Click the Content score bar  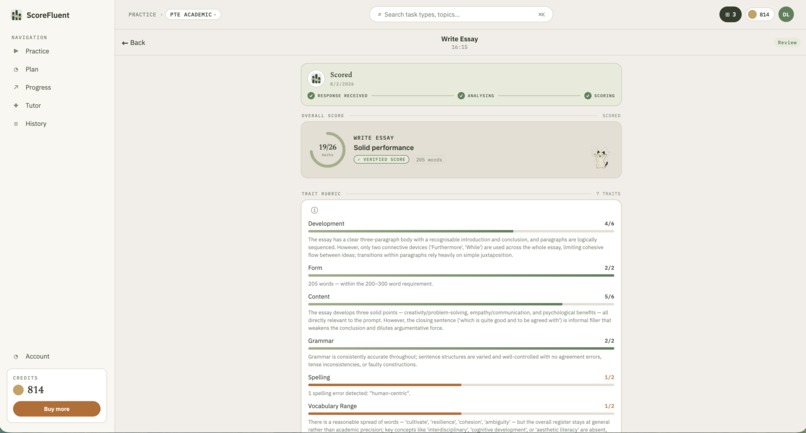pos(461,304)
